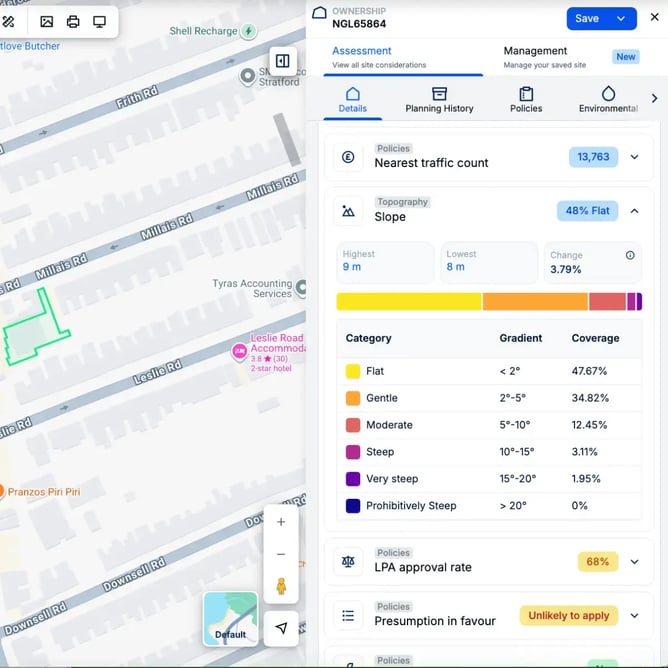The width and height of the screenshot is (668, 668).
Task: Click the Street View pegman icon
Action: tap(281, 587)
